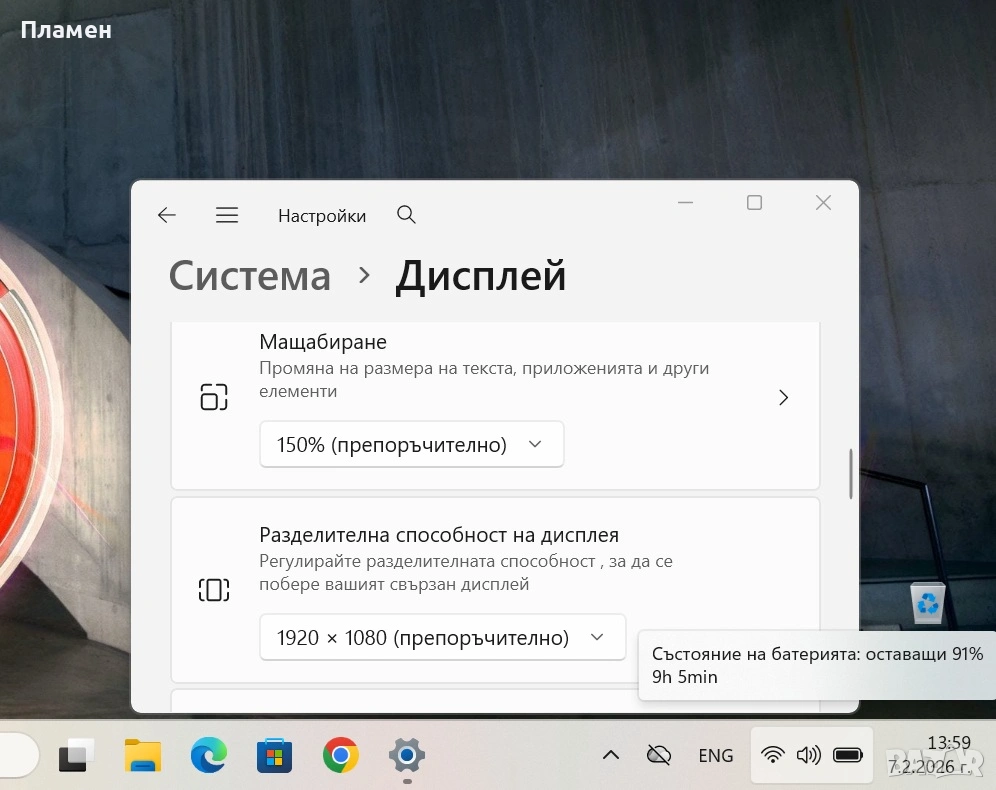
Task: Click the Settings window vertical scrollbar
Action: pos(851,474)
